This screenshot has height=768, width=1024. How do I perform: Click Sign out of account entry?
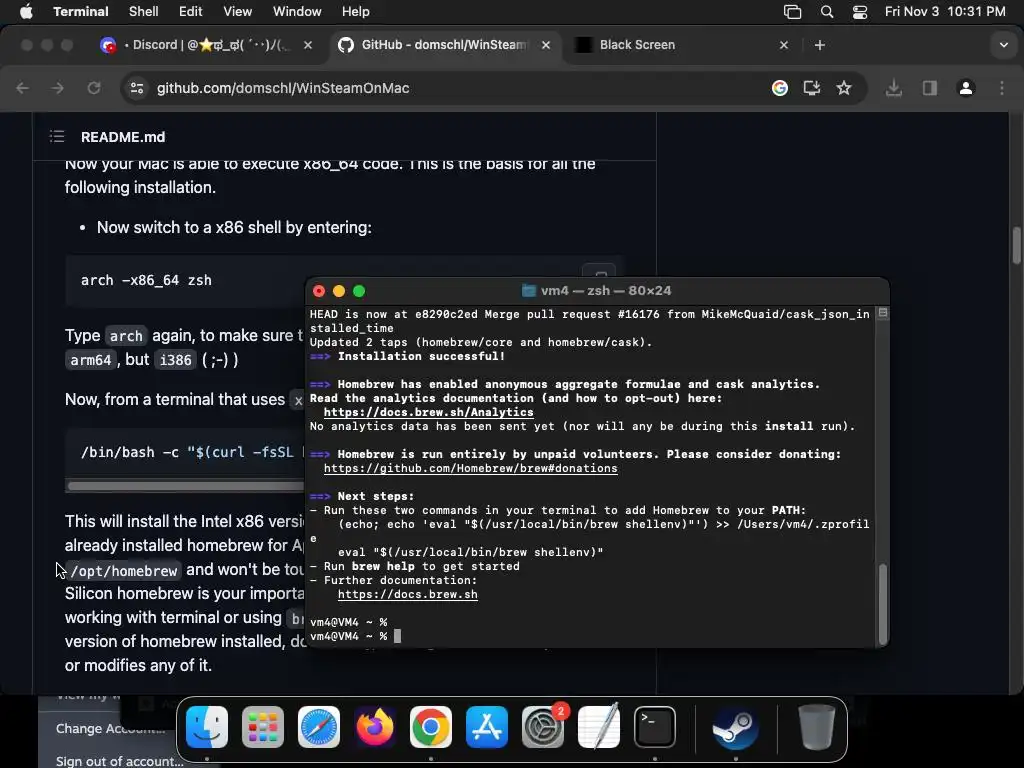120,761
